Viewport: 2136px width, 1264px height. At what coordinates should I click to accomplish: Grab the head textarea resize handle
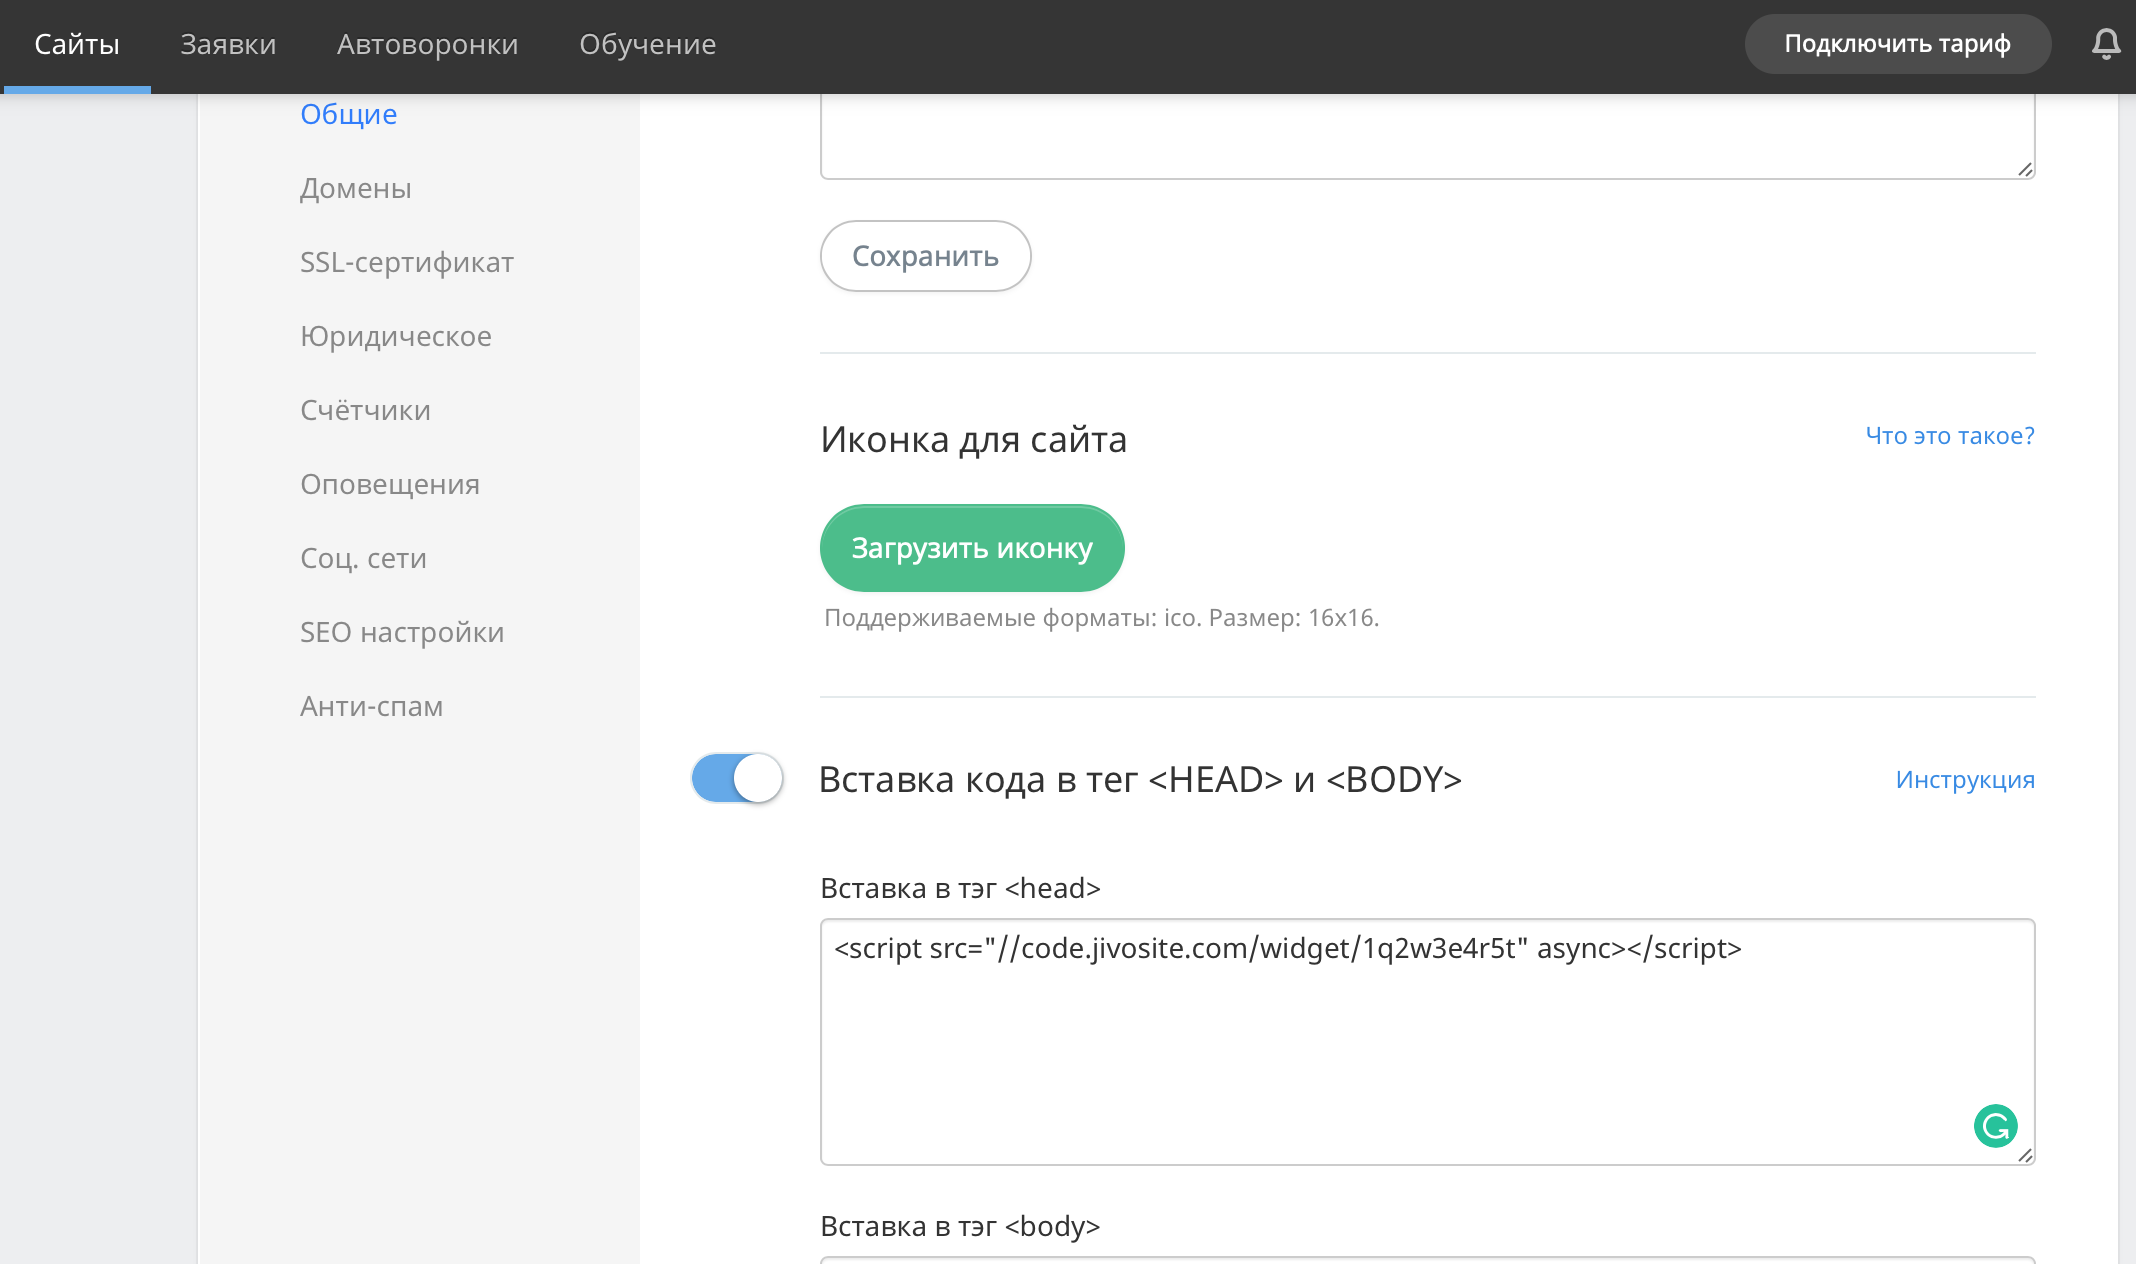click(2025, 1155)
